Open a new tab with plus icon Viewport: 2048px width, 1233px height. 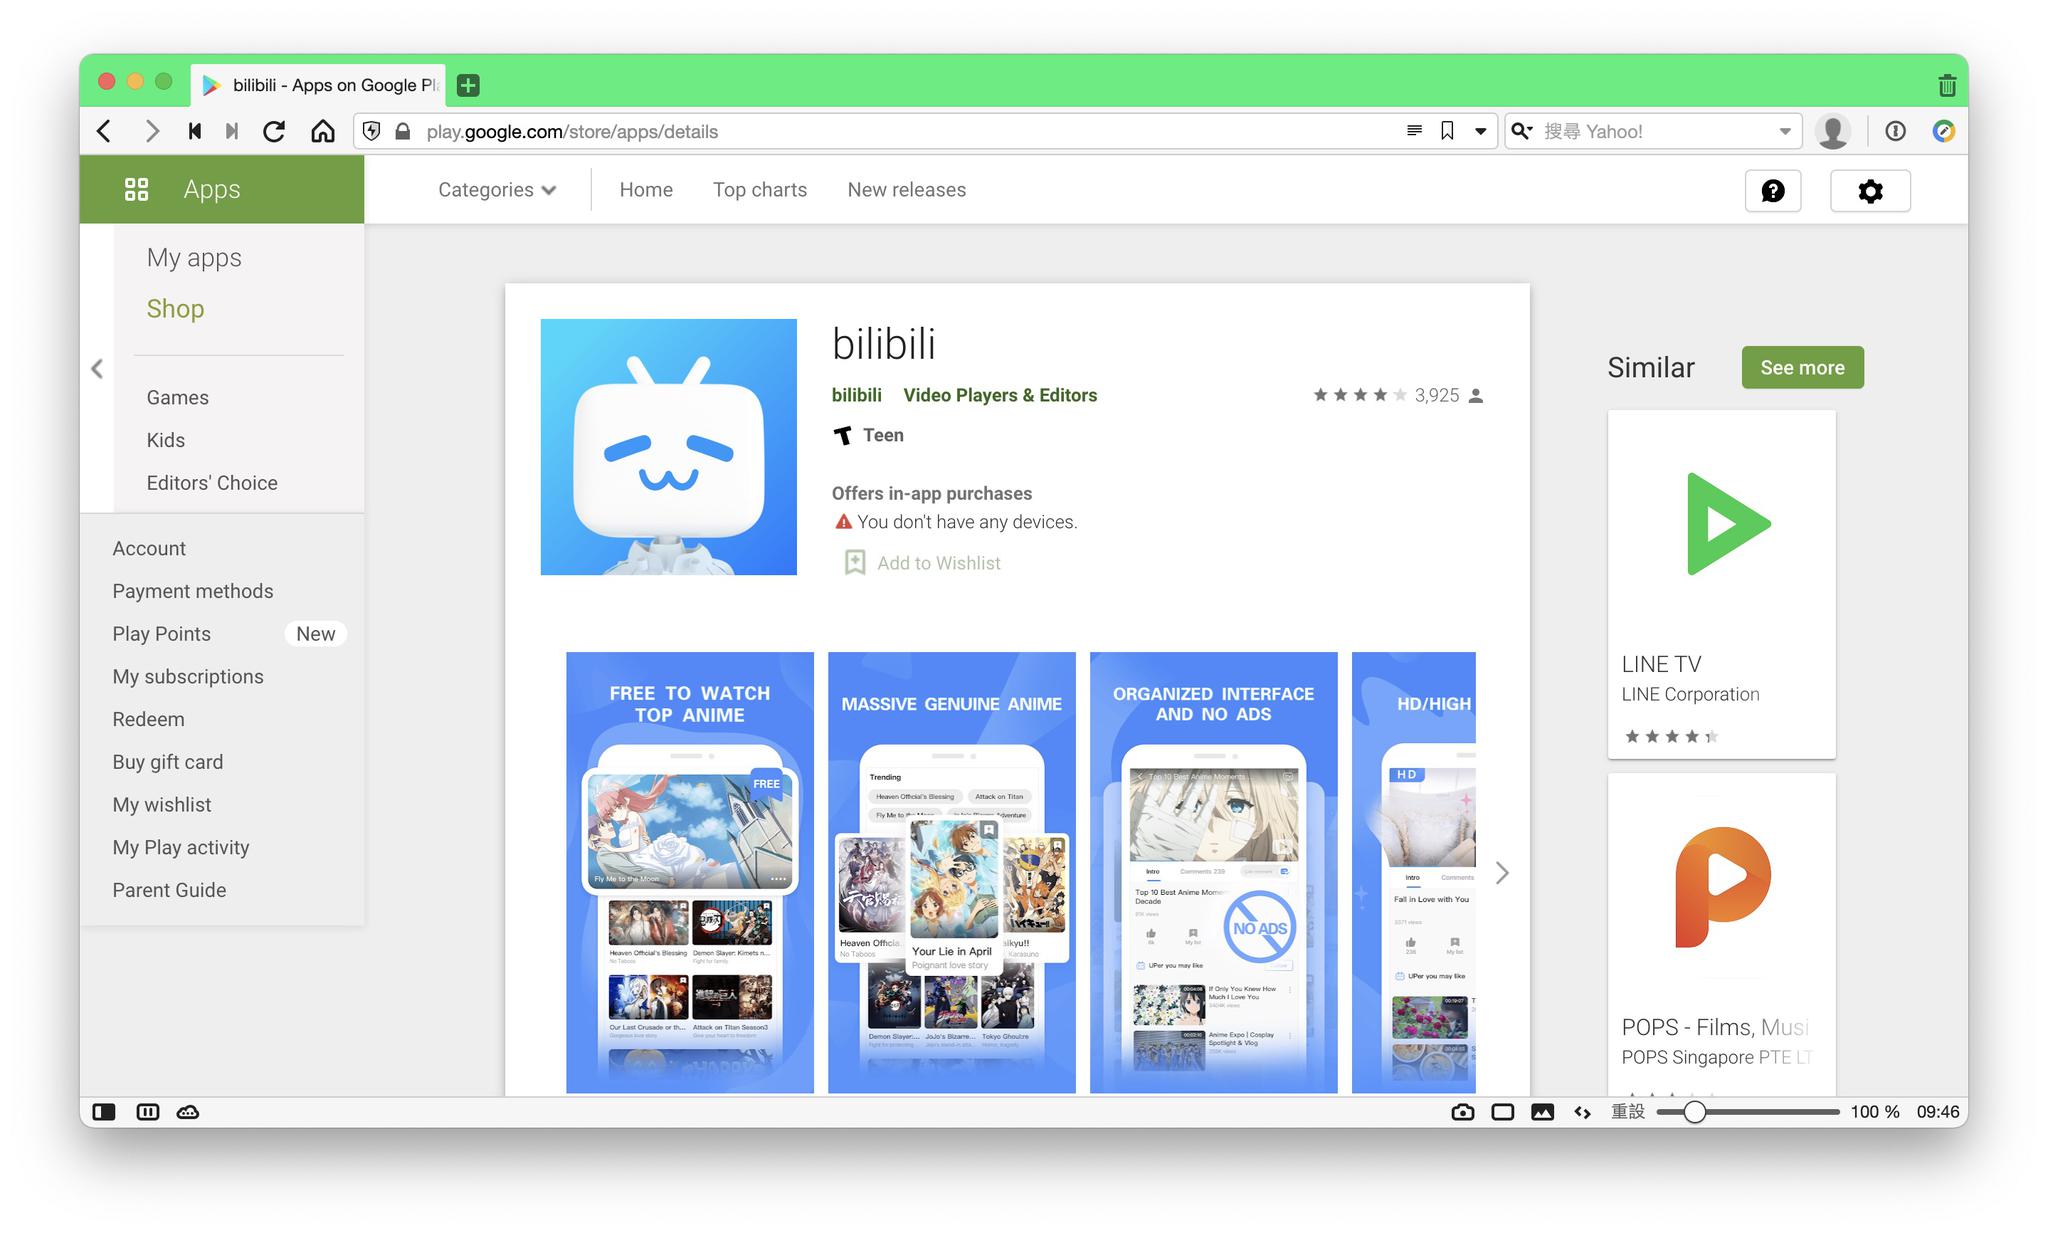pos(468,85)
